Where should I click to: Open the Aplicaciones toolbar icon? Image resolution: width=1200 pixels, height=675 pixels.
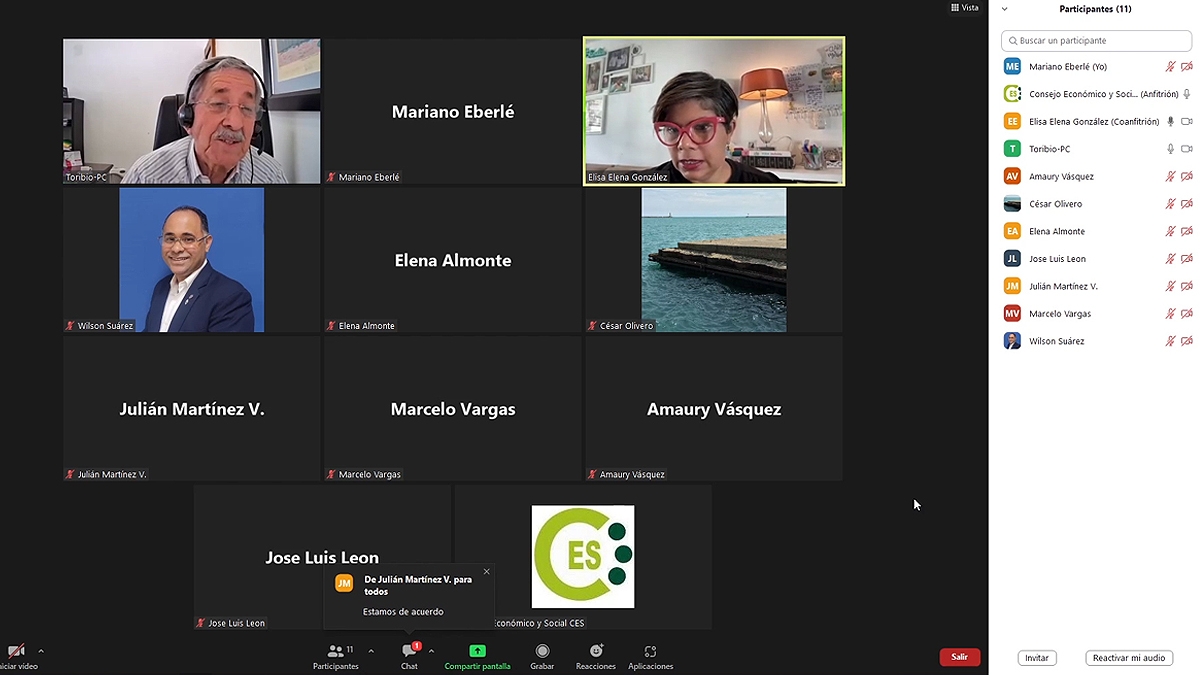650,651
